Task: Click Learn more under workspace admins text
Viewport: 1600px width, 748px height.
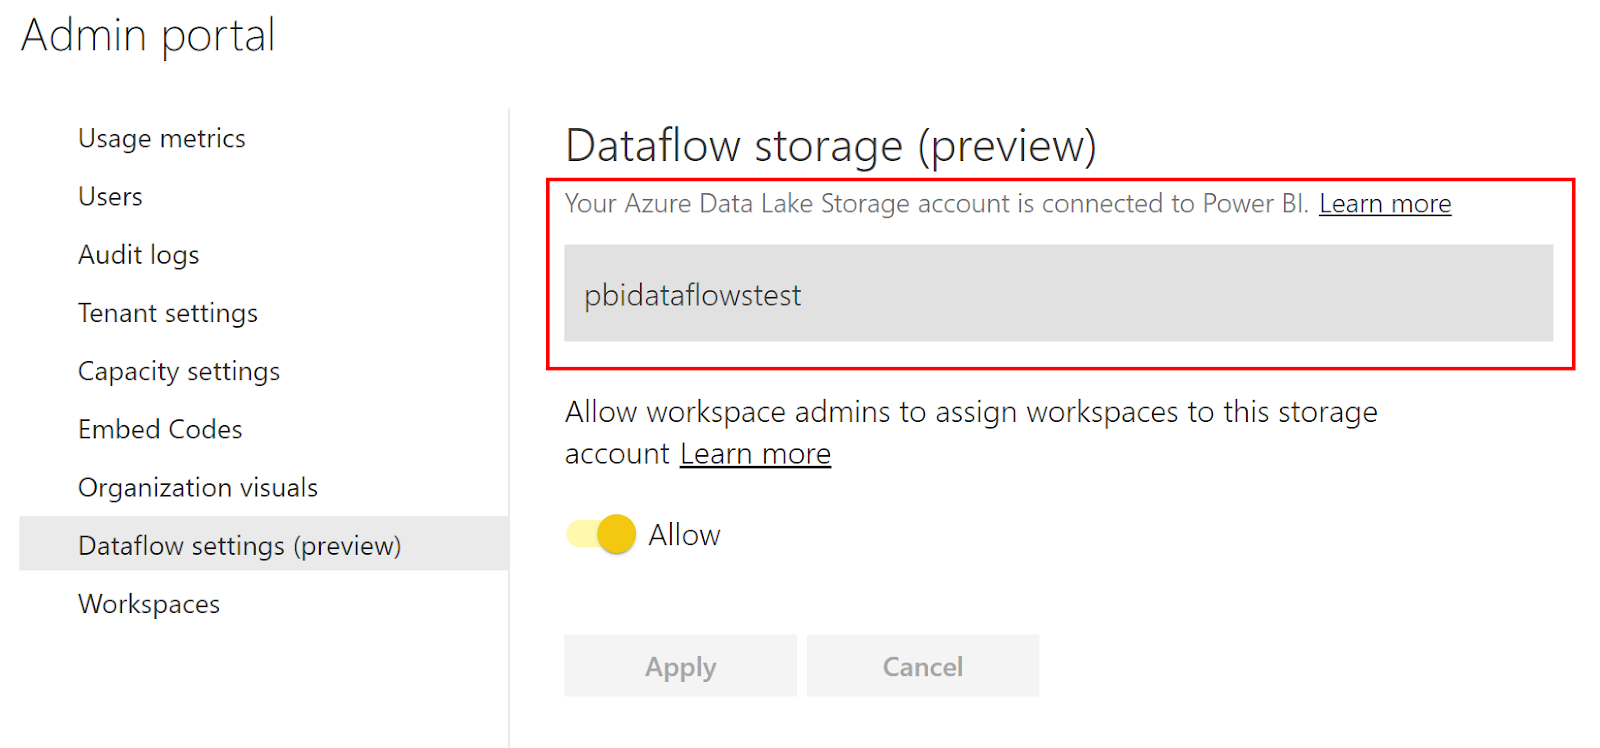Action: click(754, 452)
